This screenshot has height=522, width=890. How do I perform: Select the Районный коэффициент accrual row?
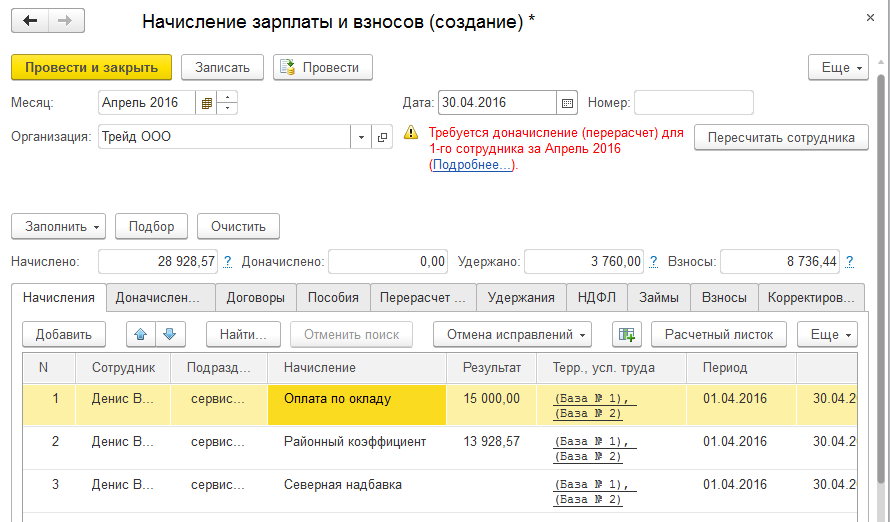[x=354, y=441]
